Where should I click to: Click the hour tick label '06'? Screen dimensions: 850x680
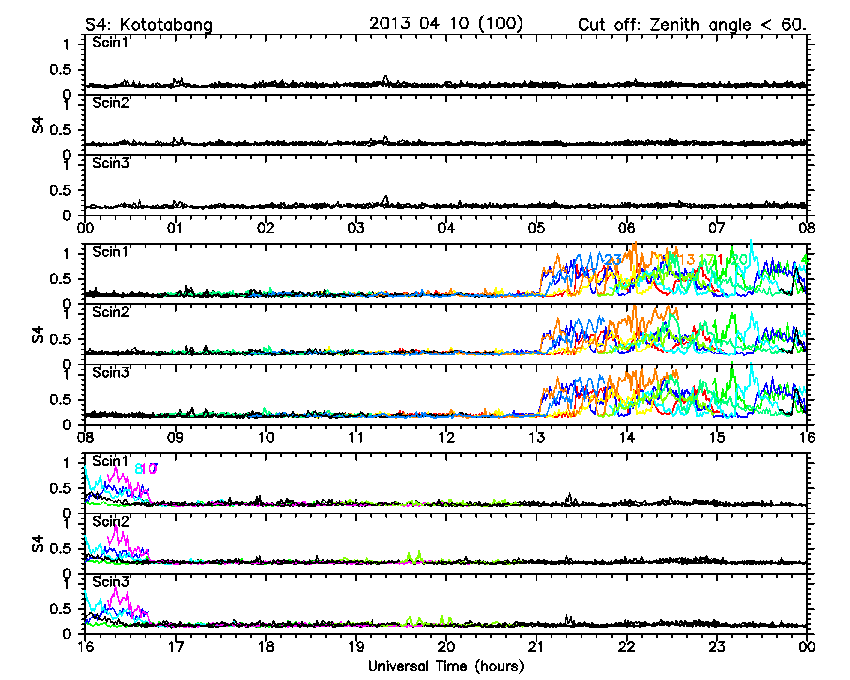click(627, 228)
